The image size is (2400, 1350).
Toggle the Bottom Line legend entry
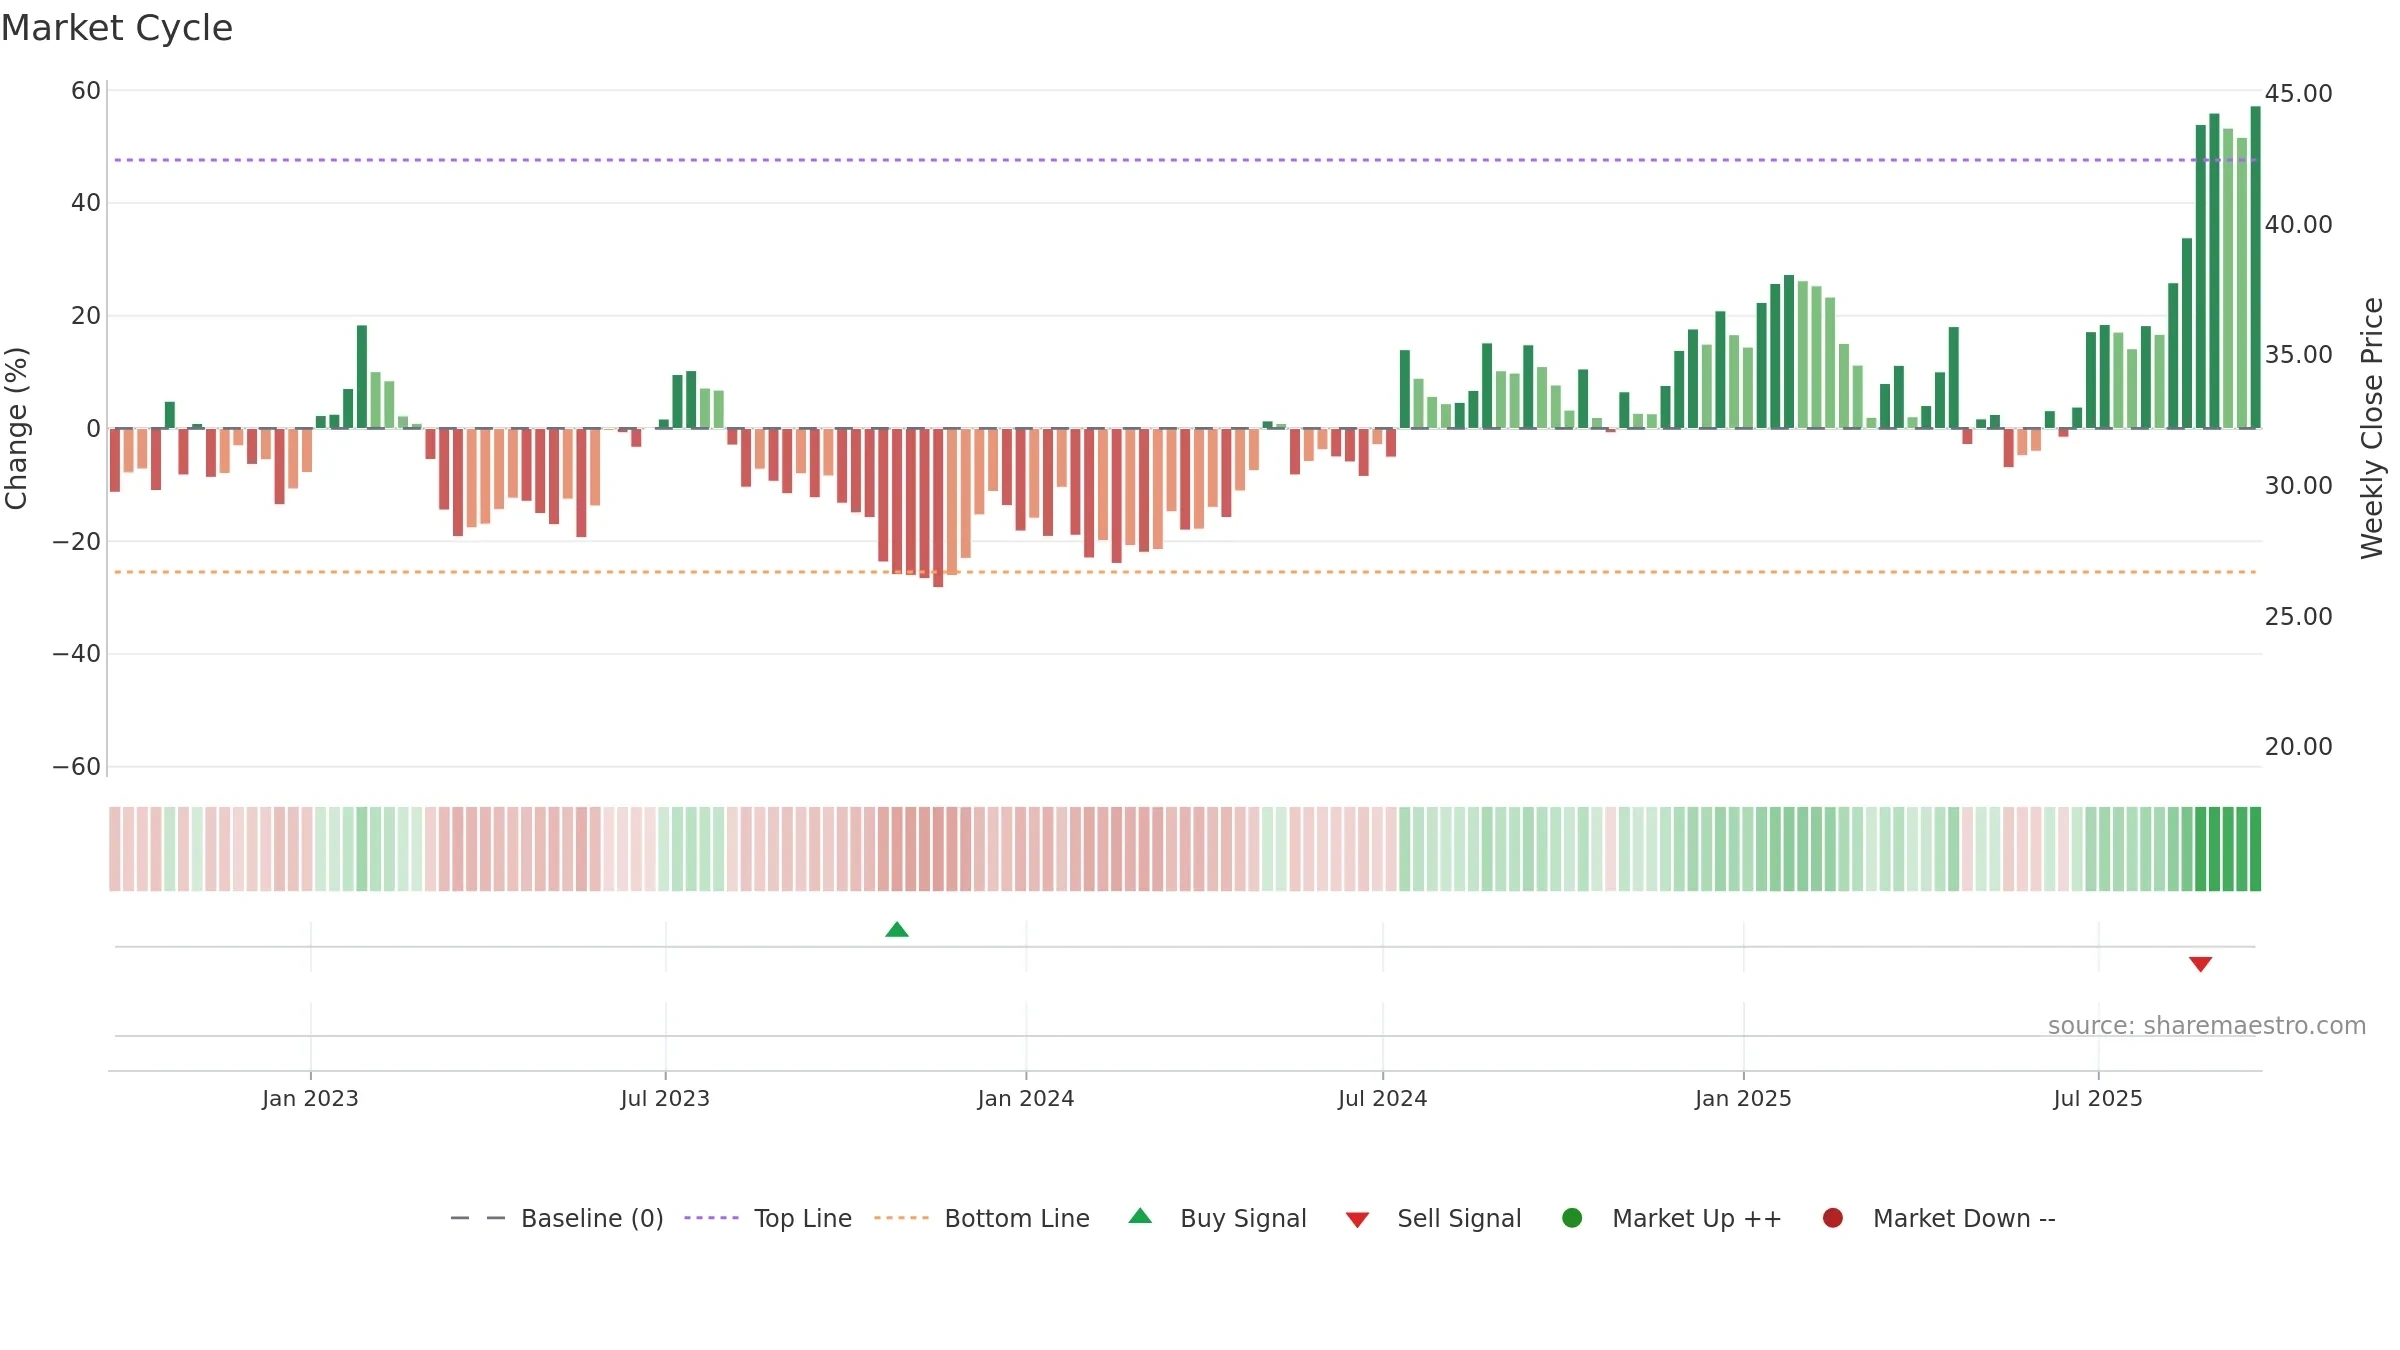pos(982,1218)
